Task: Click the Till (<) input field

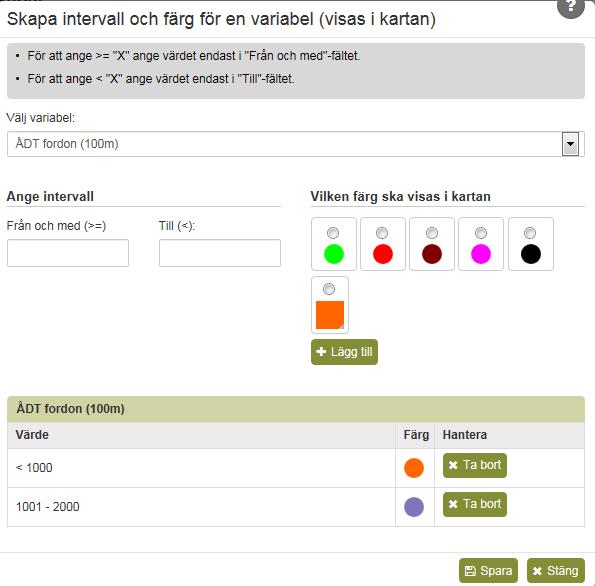Action: (220, 253)
